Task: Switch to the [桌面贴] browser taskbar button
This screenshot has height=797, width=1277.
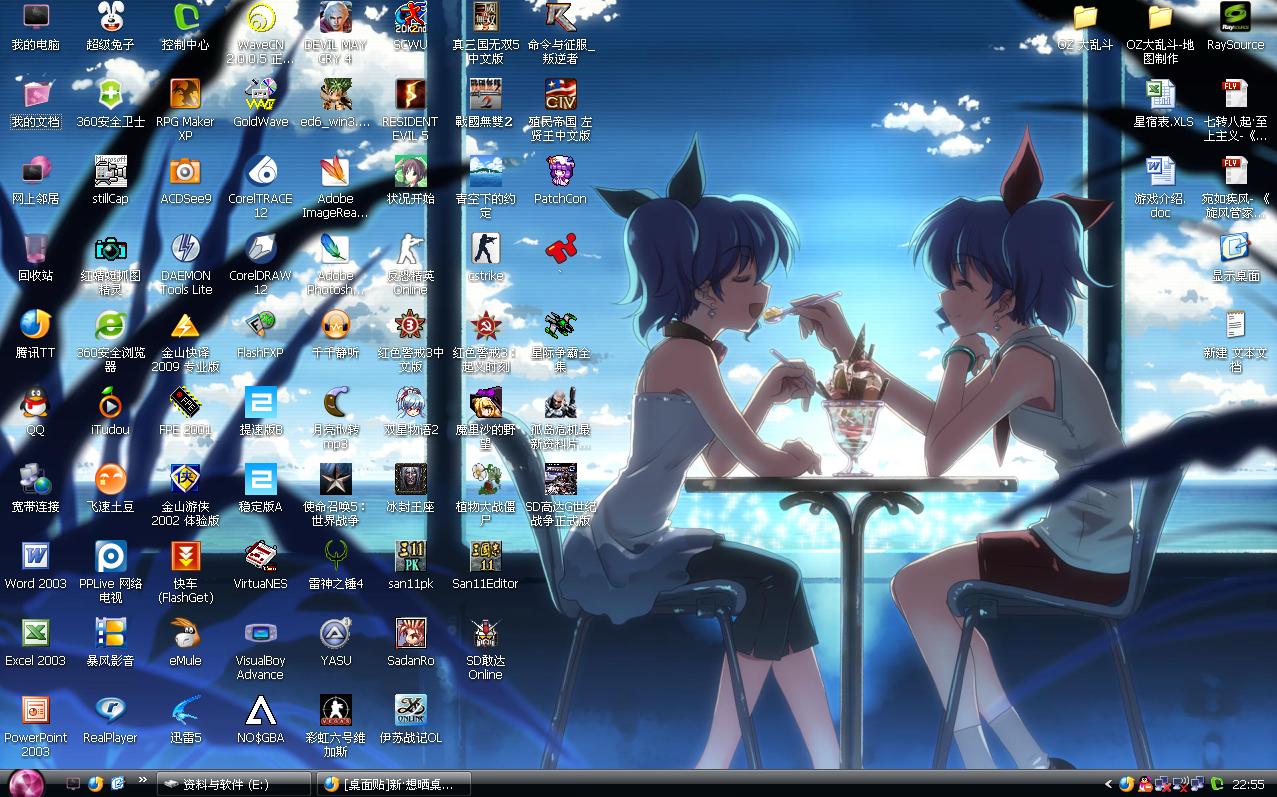Action: [x=392, y=784]
